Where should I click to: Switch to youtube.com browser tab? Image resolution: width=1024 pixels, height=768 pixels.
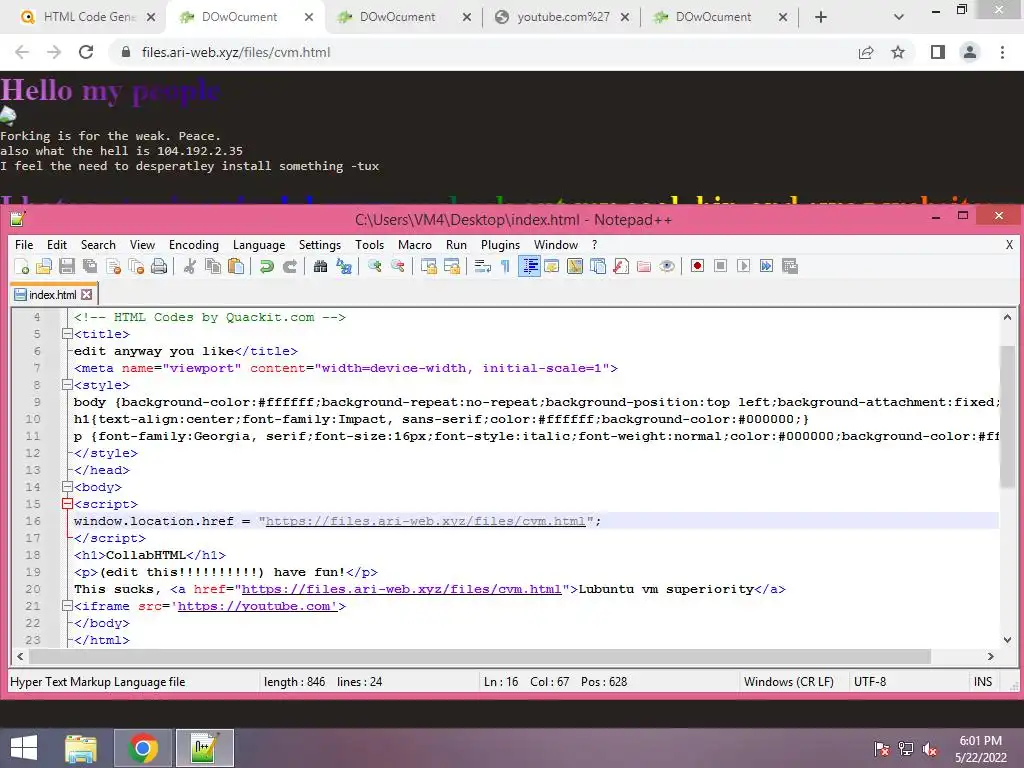tap(563, 17)
